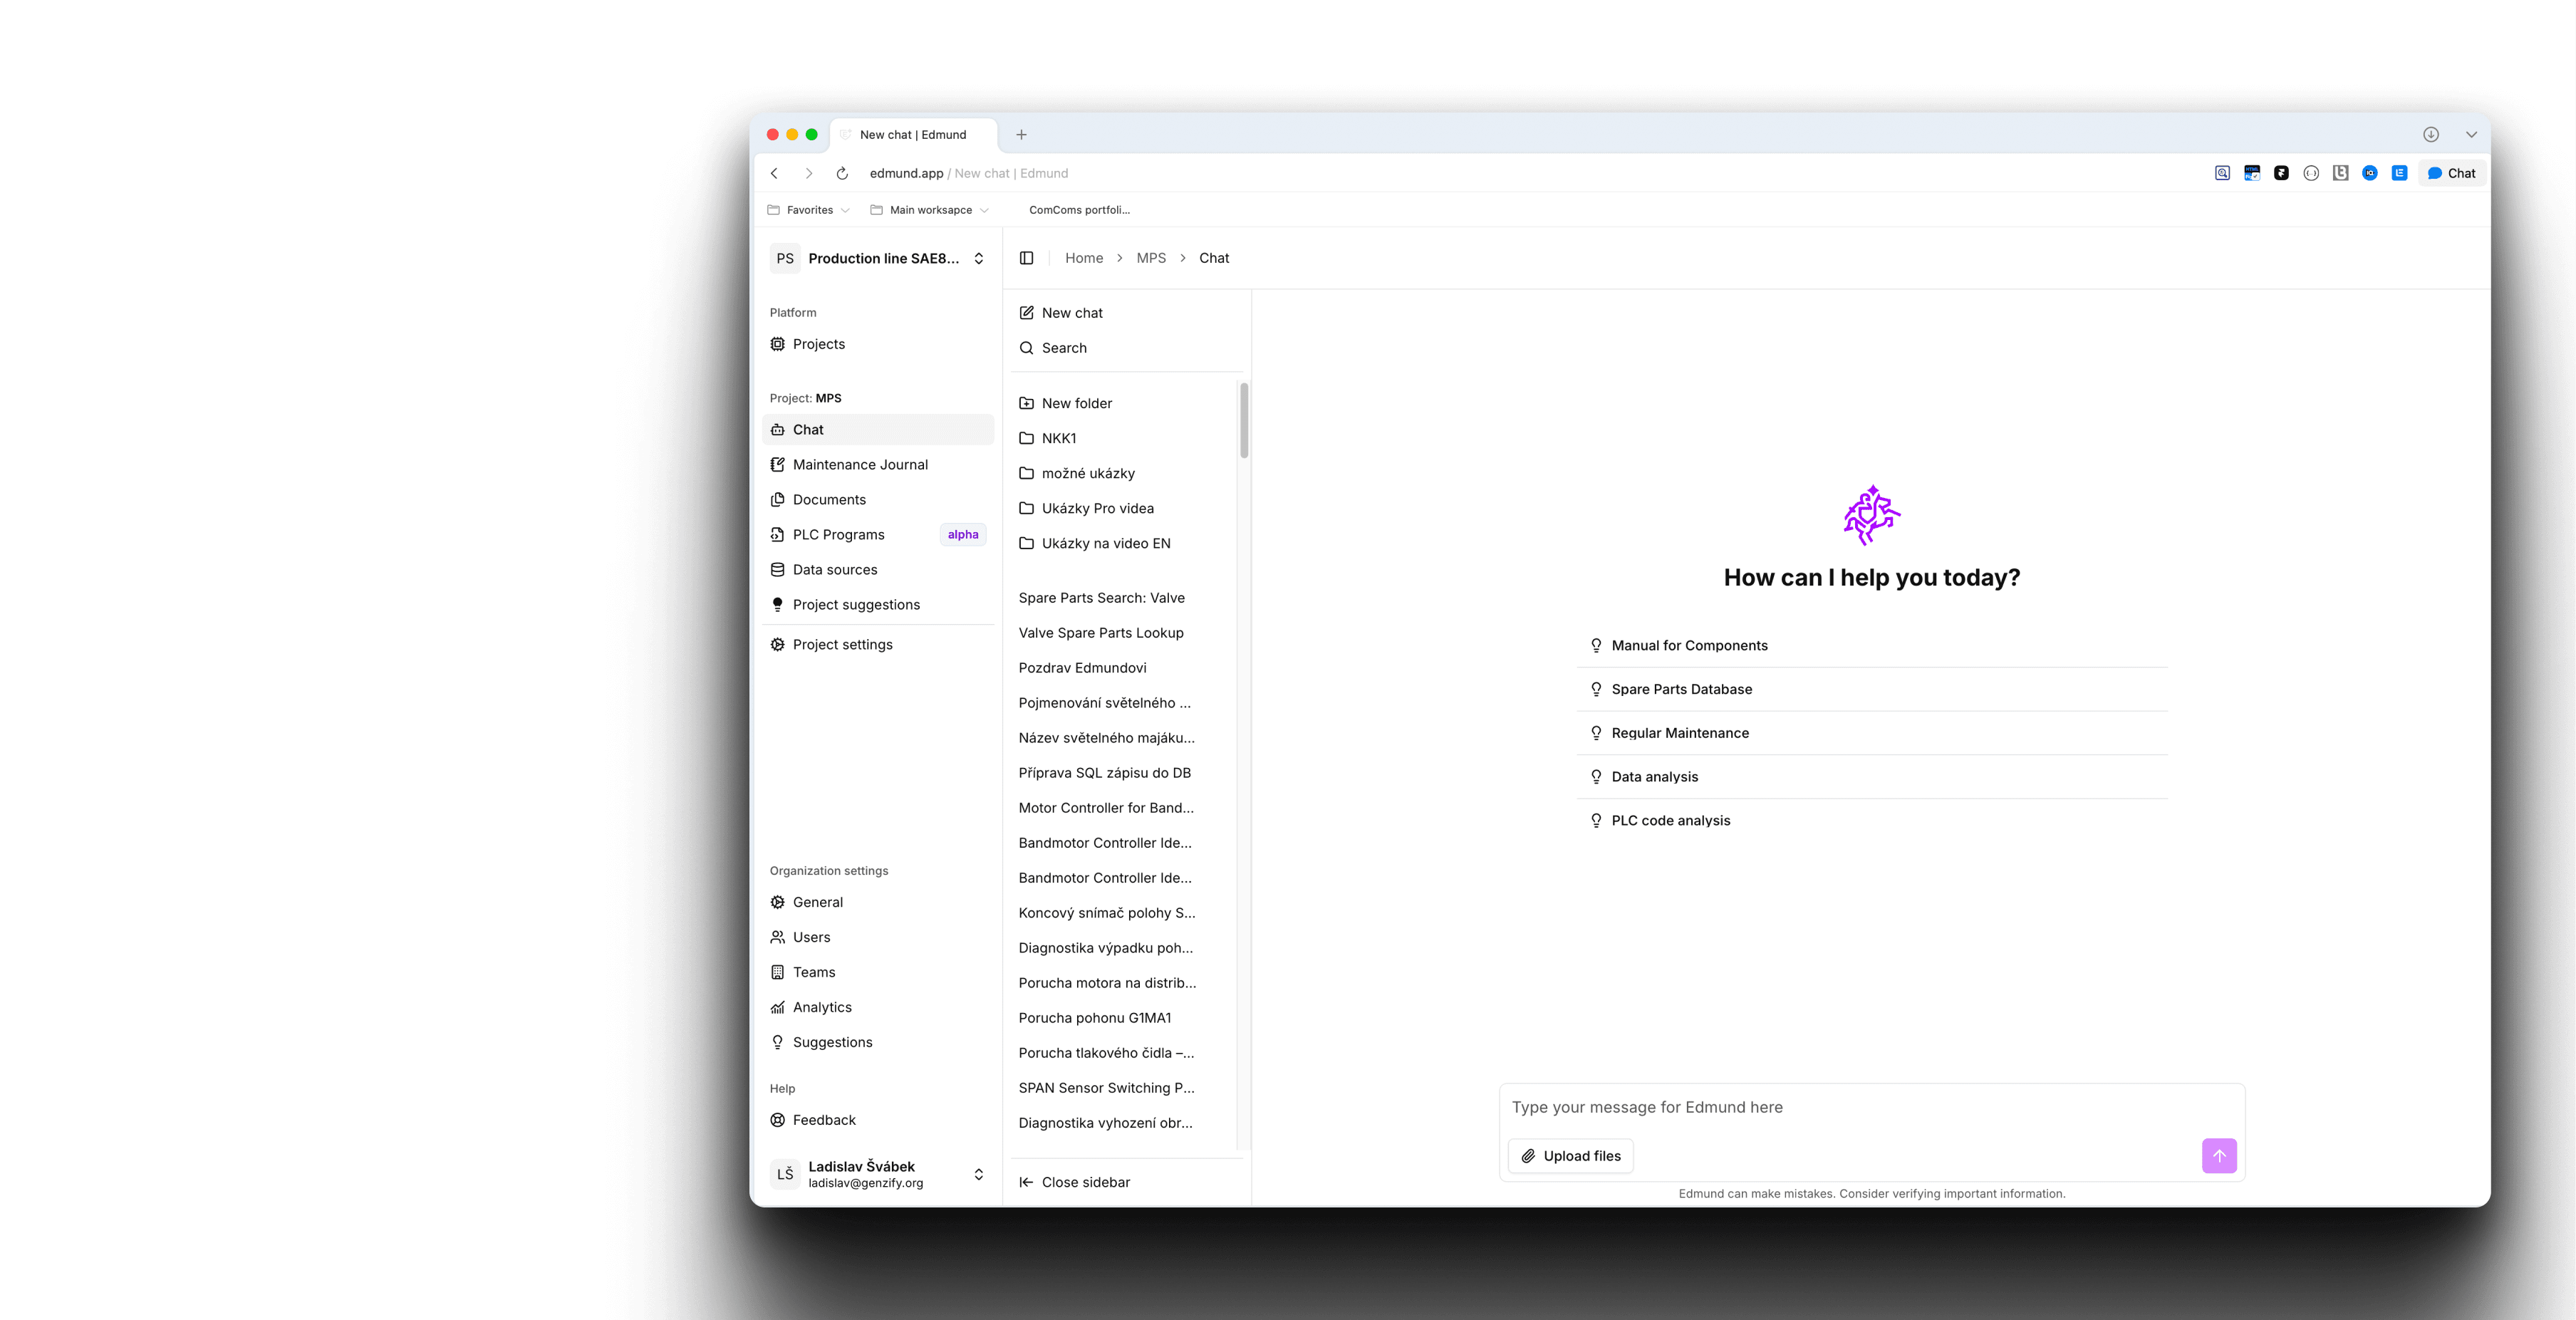Select the New chat | Edmund tab
This screenshot has width=2576, height=1320.
[912, 135]
